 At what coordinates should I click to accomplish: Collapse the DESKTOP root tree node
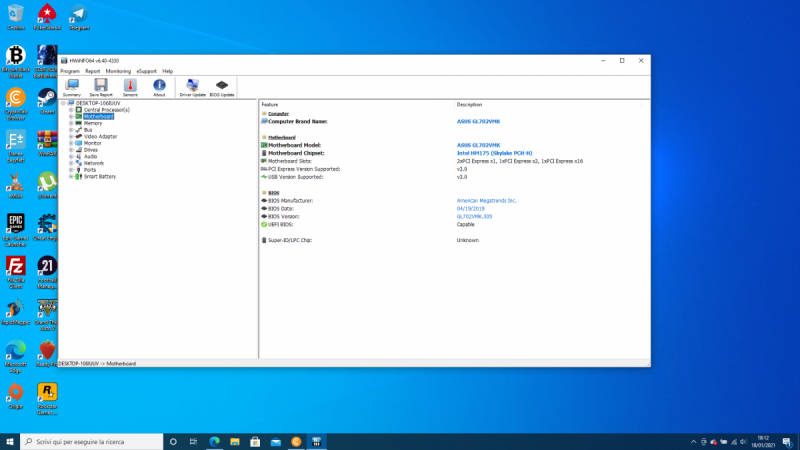(x=63, y=103)
